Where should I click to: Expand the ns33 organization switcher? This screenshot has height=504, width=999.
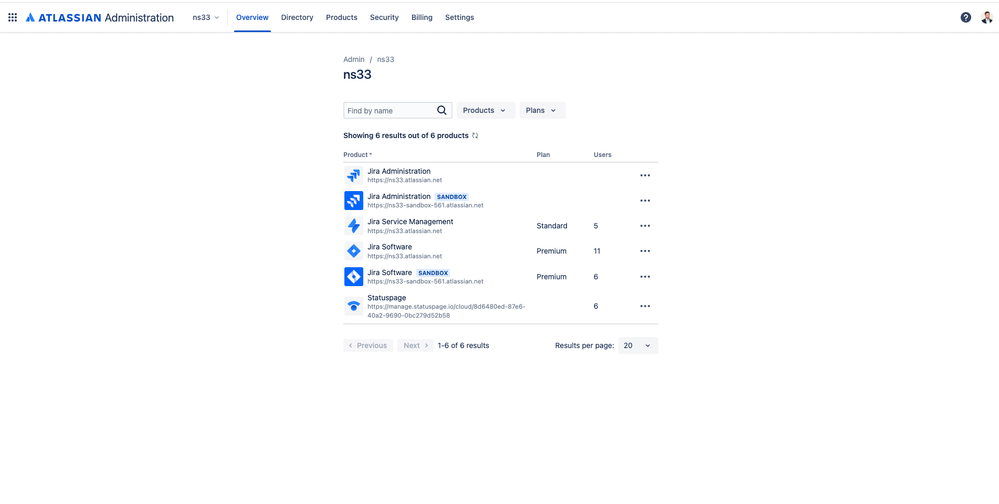point(206,18)
